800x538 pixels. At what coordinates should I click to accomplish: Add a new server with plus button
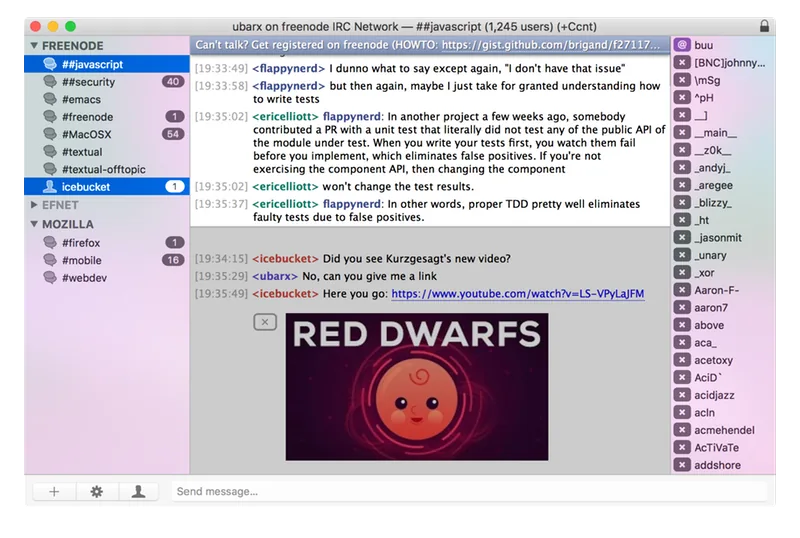[x=54, y=492]
